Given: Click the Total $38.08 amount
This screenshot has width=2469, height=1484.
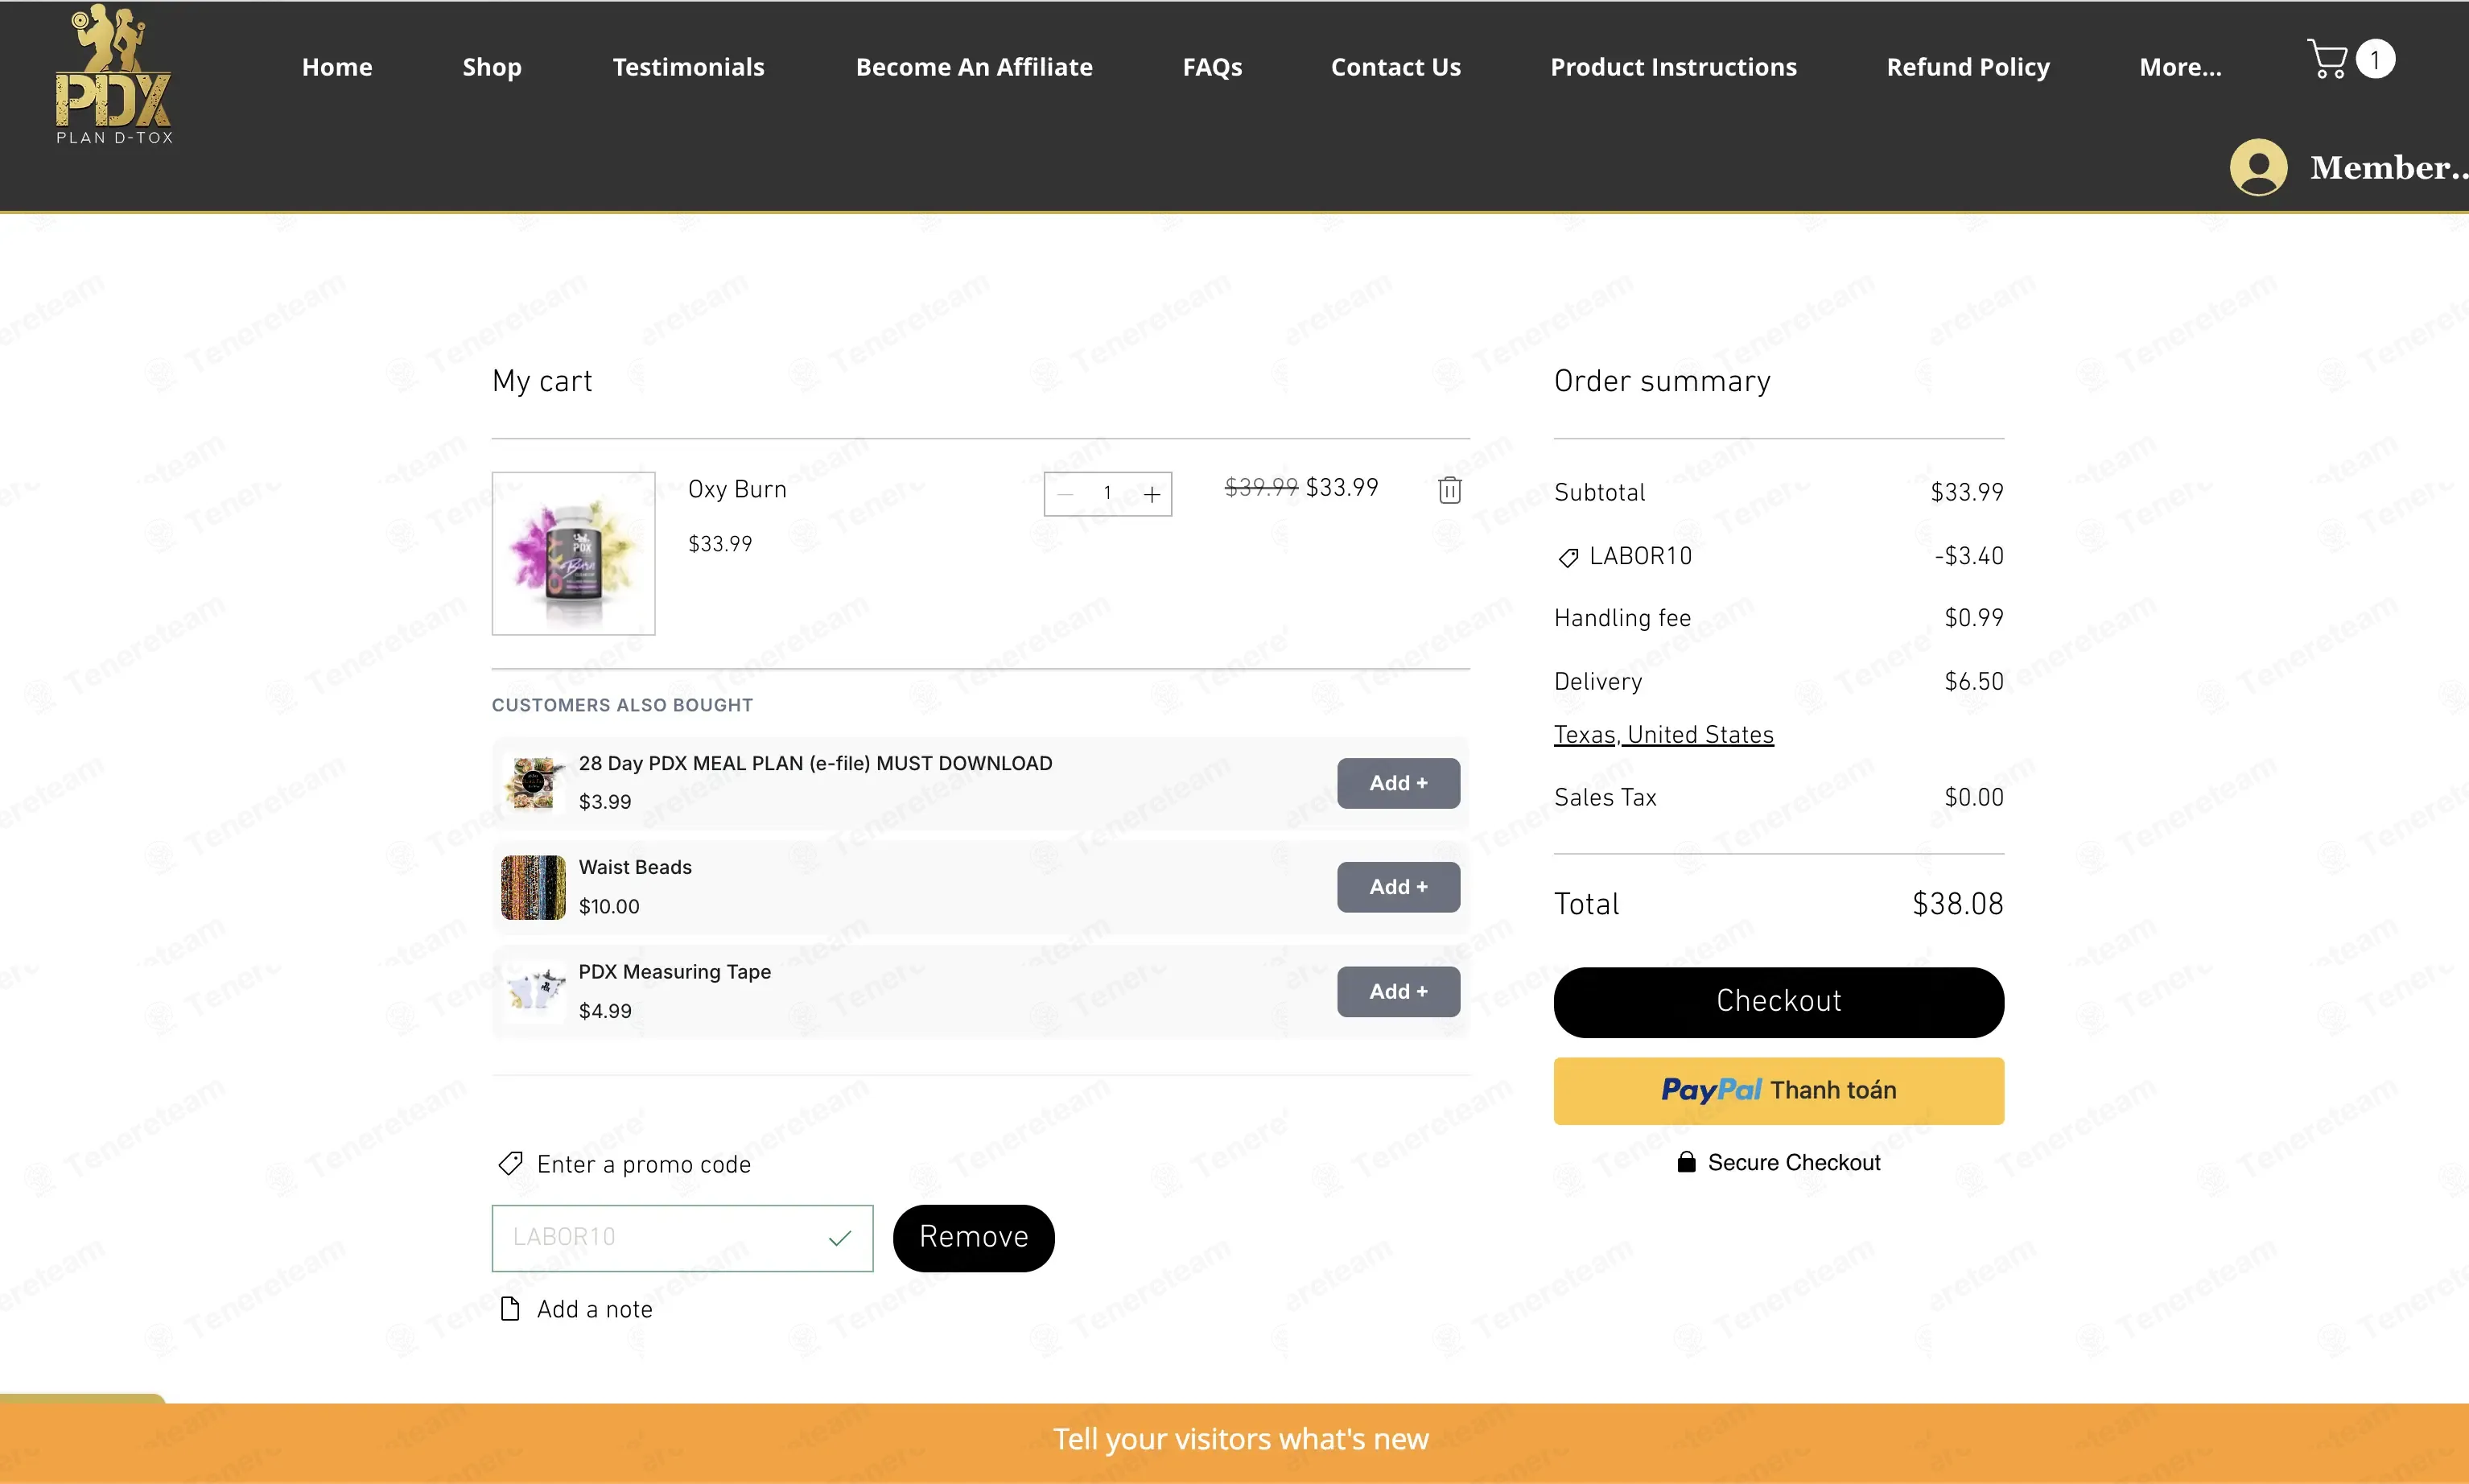Looking at the screenshot, I should [1957, 904].
